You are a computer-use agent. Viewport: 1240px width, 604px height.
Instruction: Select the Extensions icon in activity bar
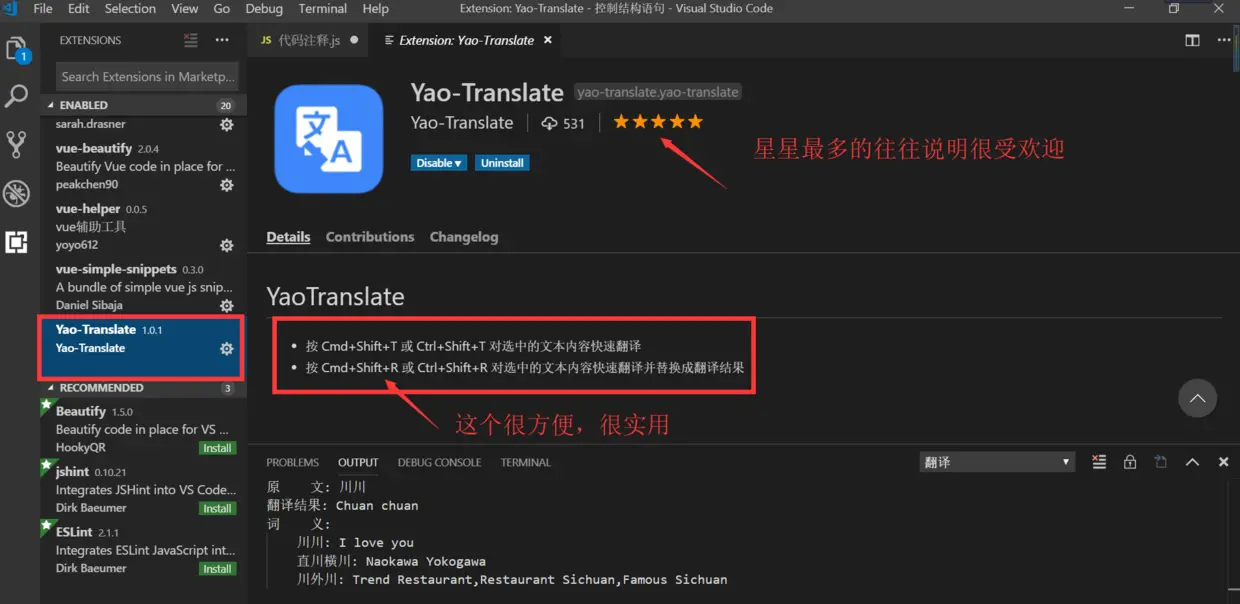[16, 240]
